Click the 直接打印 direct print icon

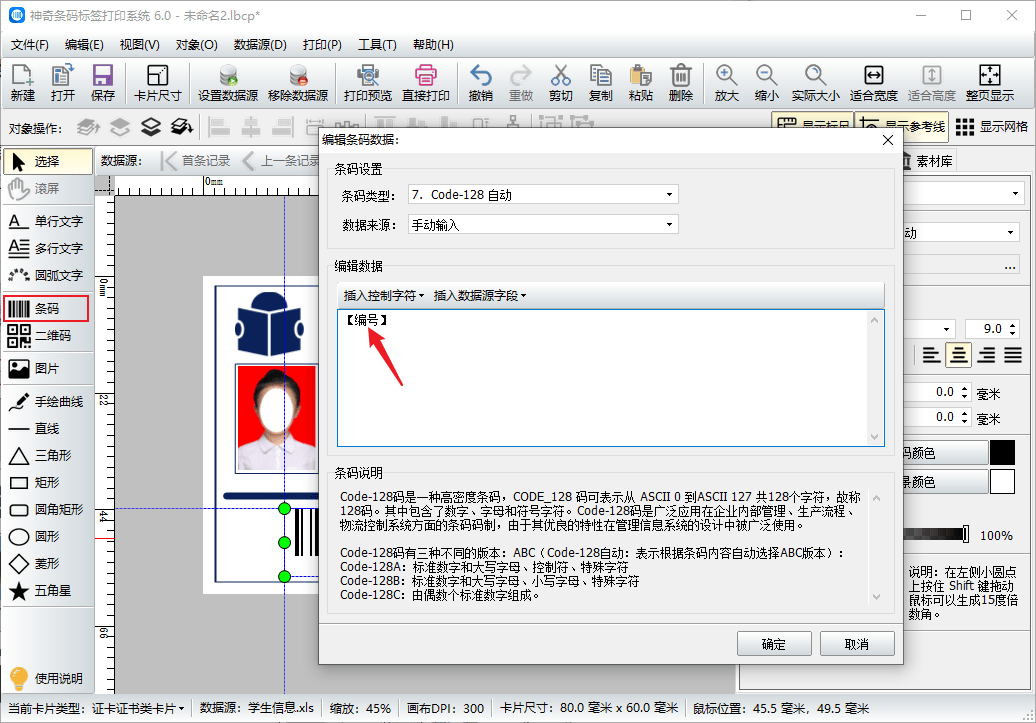(425, 82)
